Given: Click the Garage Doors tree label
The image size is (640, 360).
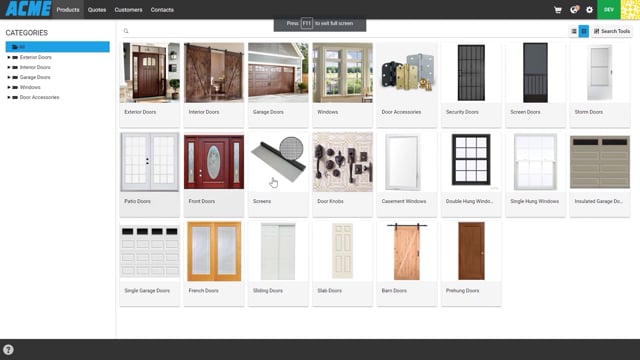Looking at the screenshot, I should coord(35,77).
